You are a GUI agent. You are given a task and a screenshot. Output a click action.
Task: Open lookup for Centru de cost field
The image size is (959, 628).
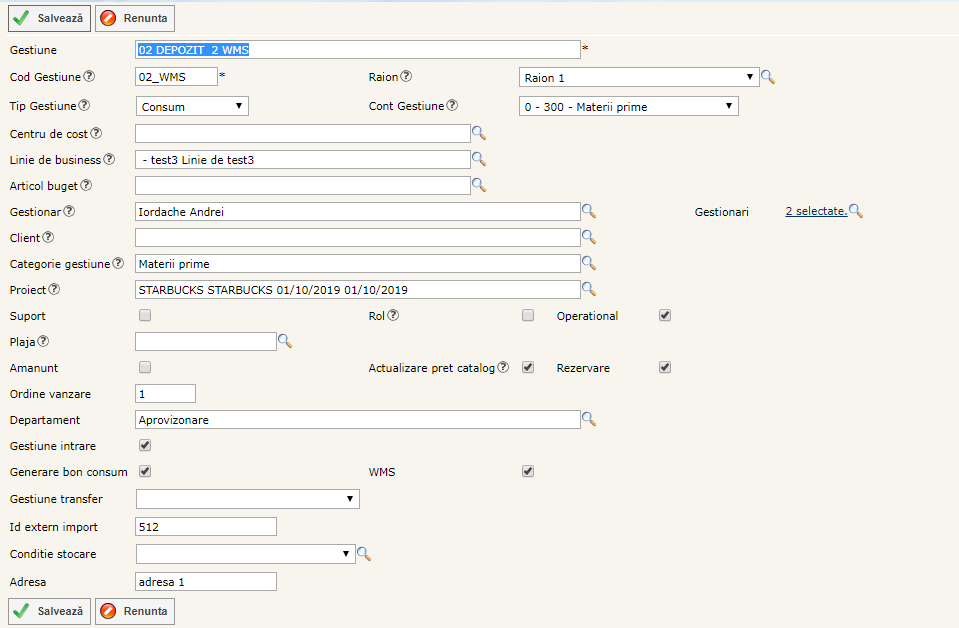tap(478, 133)
